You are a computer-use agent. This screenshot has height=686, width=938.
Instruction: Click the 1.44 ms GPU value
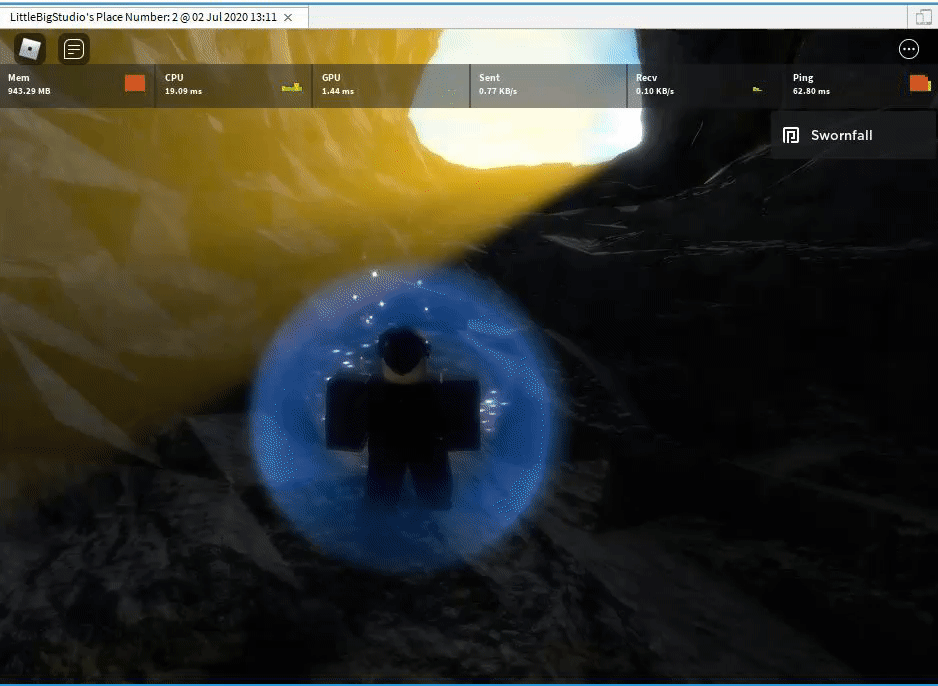338,92
